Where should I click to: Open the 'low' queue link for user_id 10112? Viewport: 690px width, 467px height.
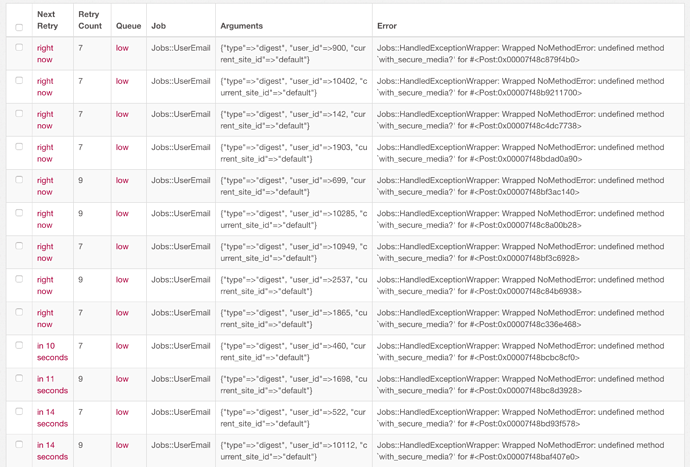[122, 445]
